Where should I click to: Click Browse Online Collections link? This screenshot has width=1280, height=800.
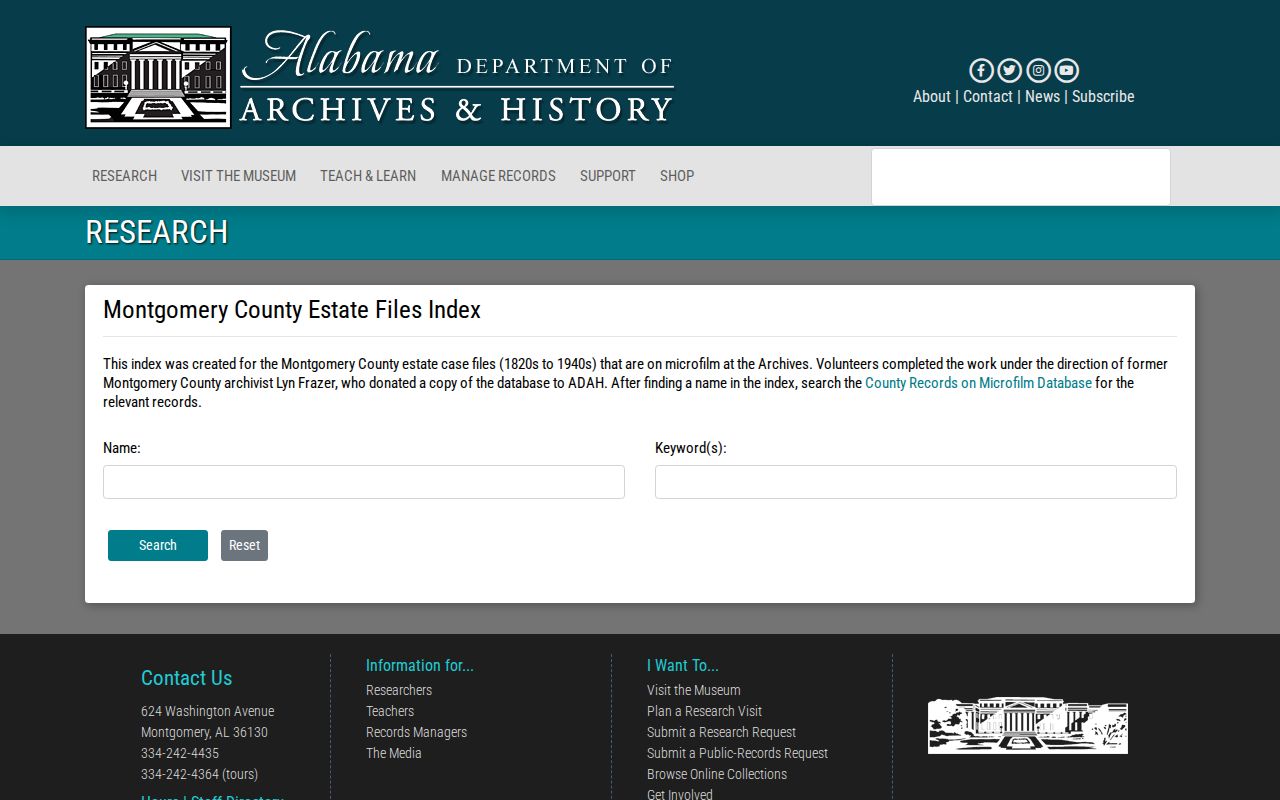point(717,774)
